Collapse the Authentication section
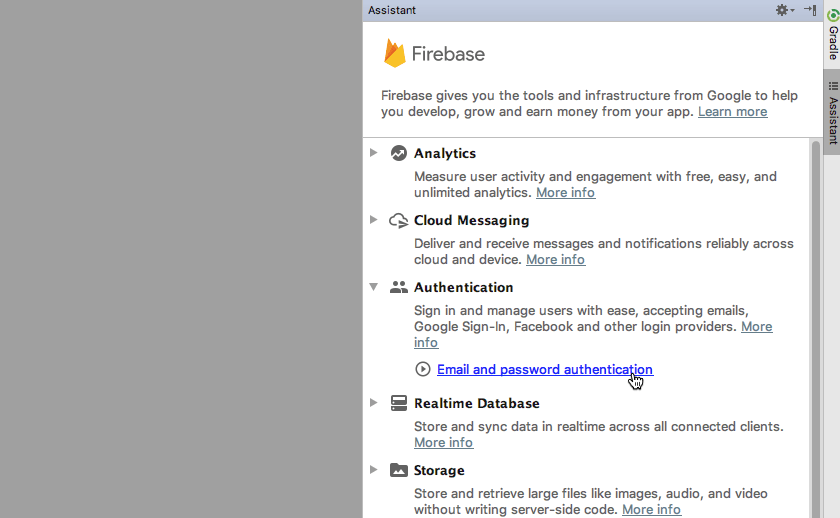The image size is (840, 518). coord(373,287)
